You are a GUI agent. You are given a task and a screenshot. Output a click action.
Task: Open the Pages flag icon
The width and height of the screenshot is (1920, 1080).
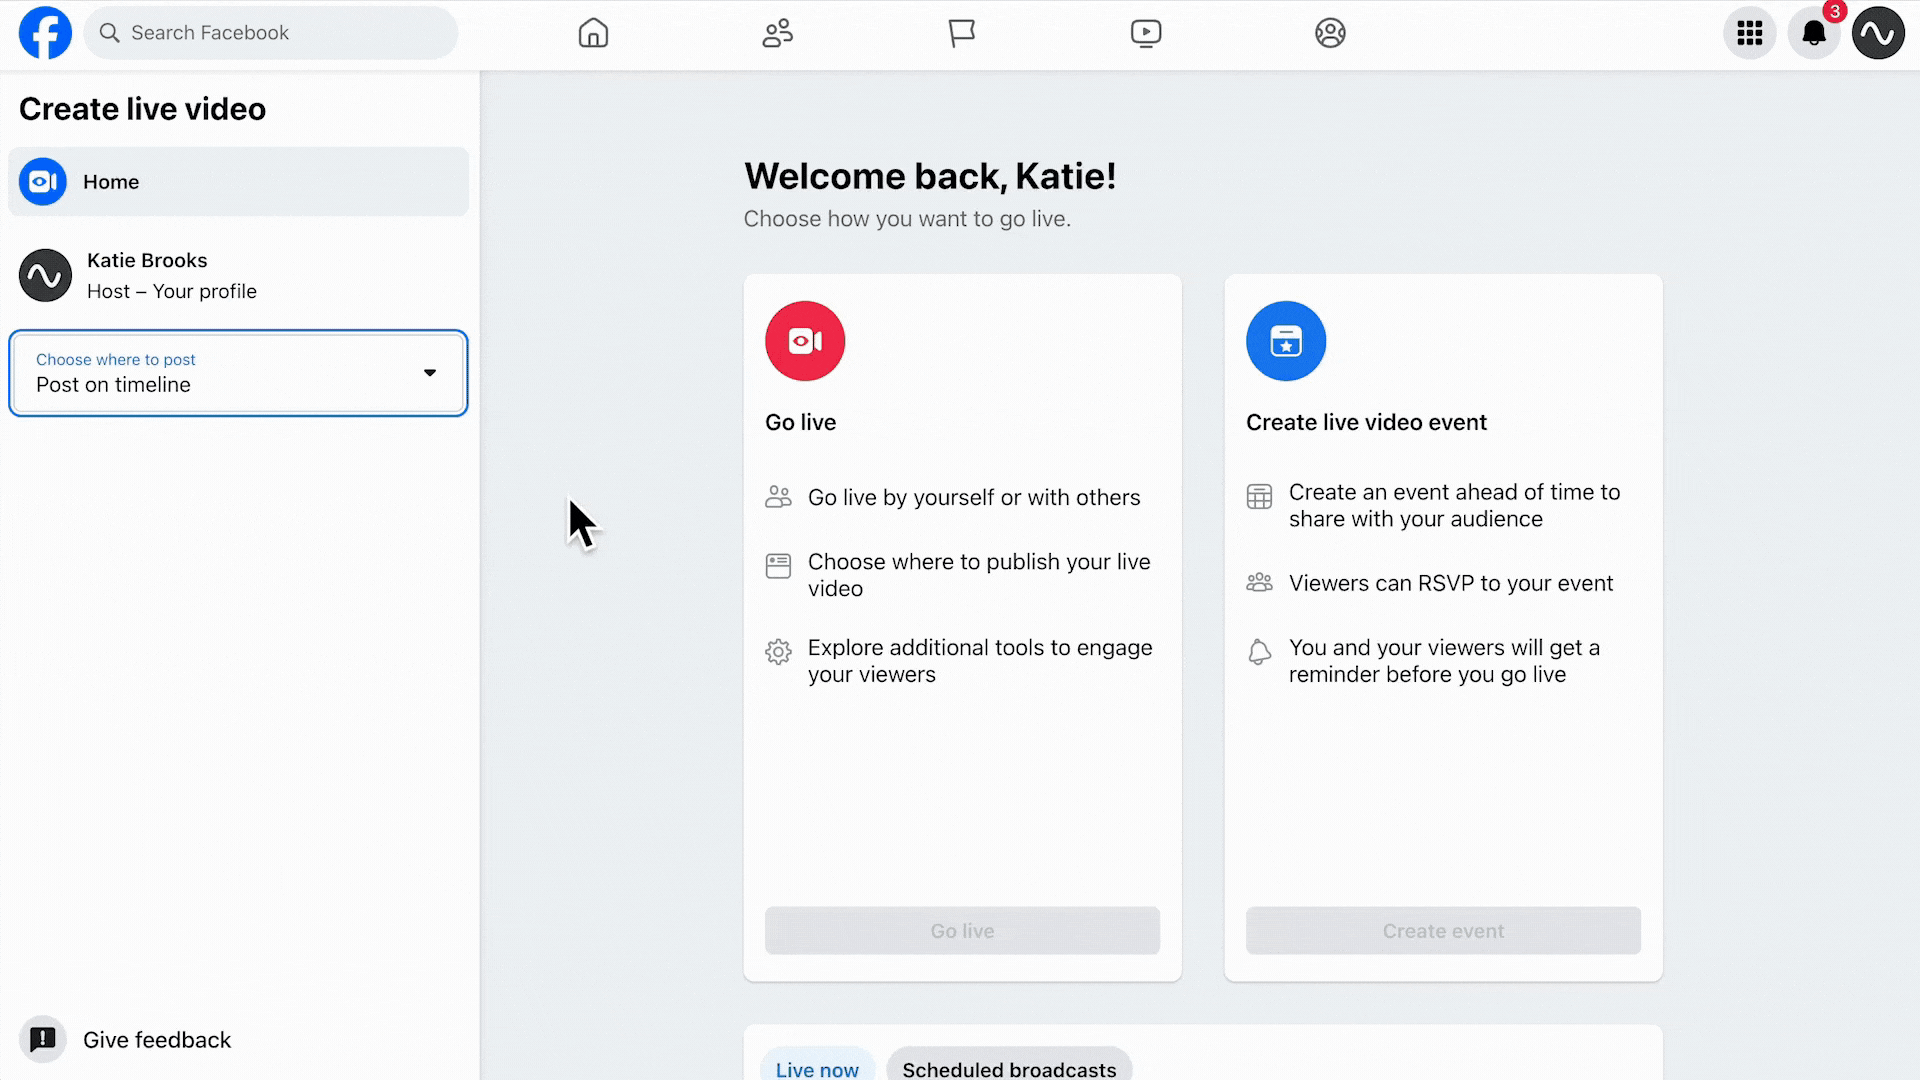(961, 33)
